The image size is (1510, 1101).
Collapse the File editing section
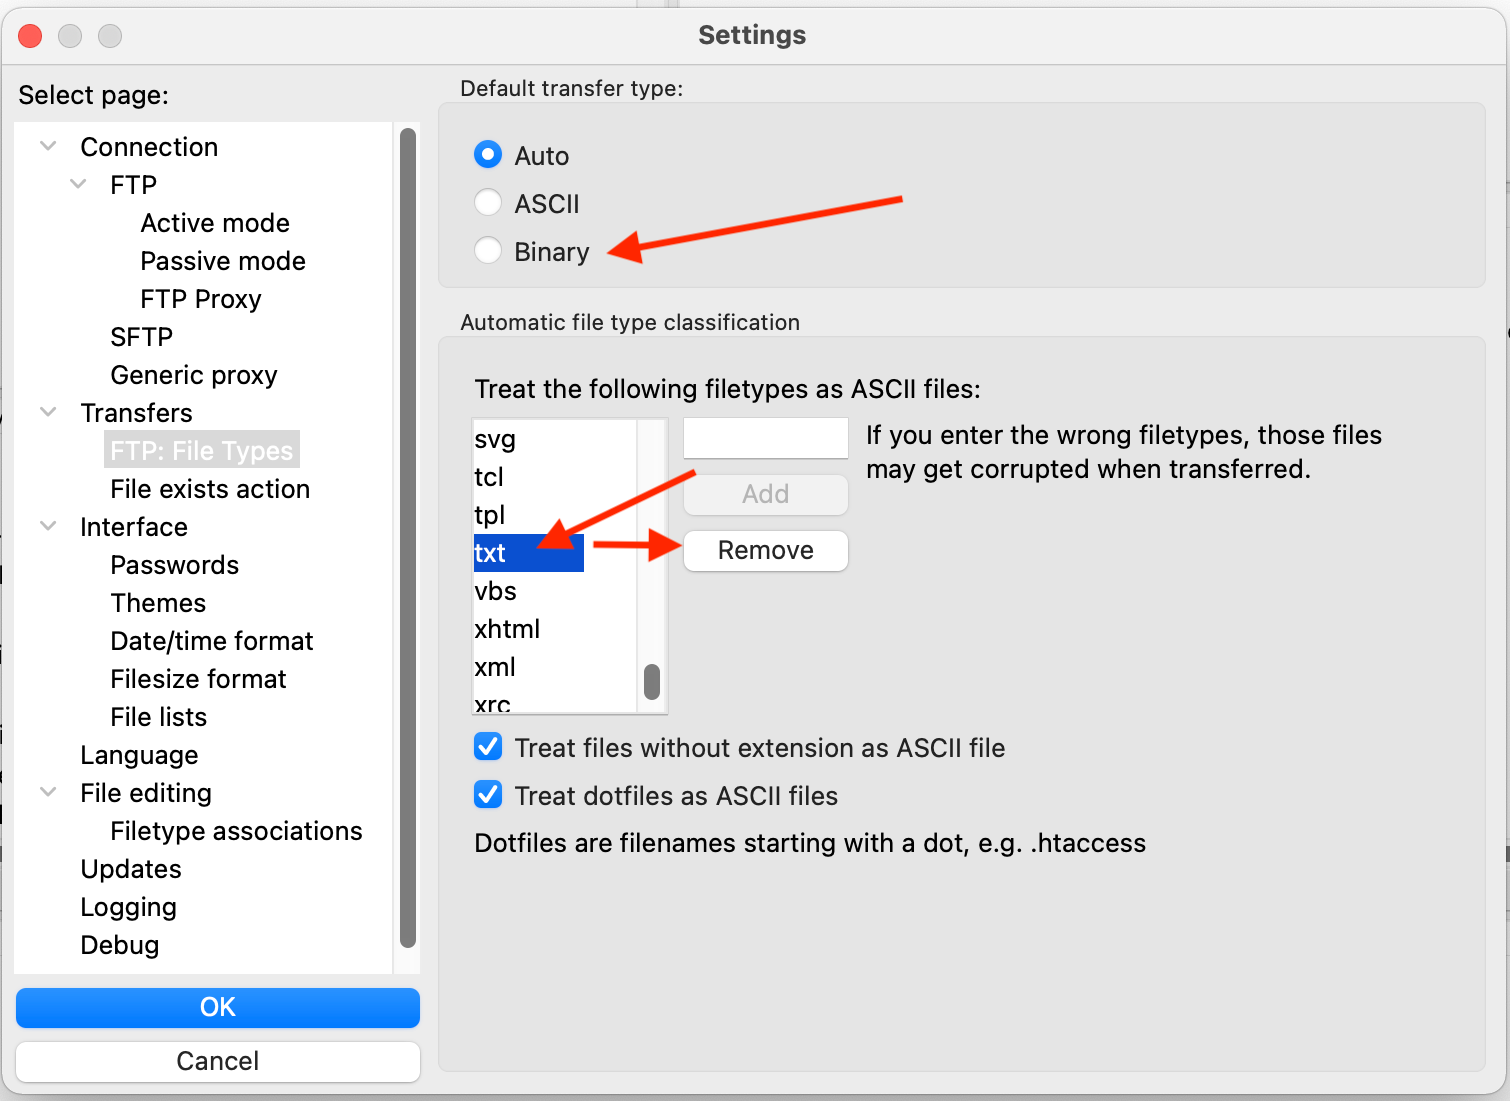[x=47, y=791]
